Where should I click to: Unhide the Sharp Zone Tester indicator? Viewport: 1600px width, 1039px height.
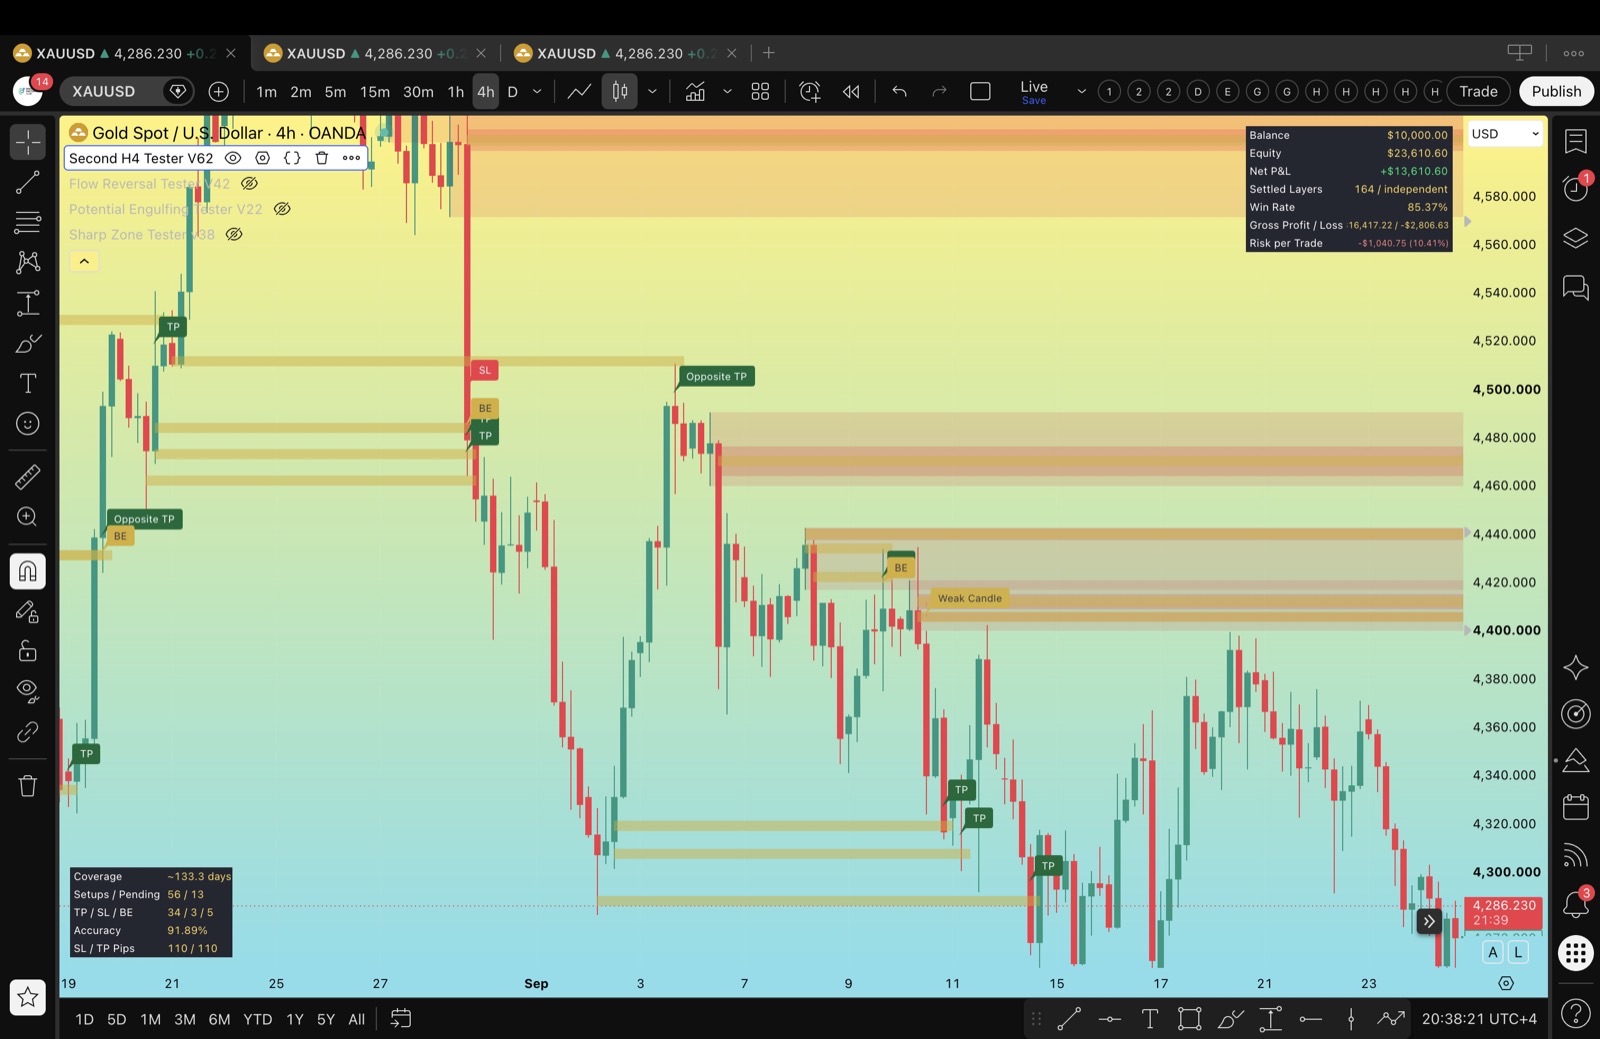click(x=234, y=235)
